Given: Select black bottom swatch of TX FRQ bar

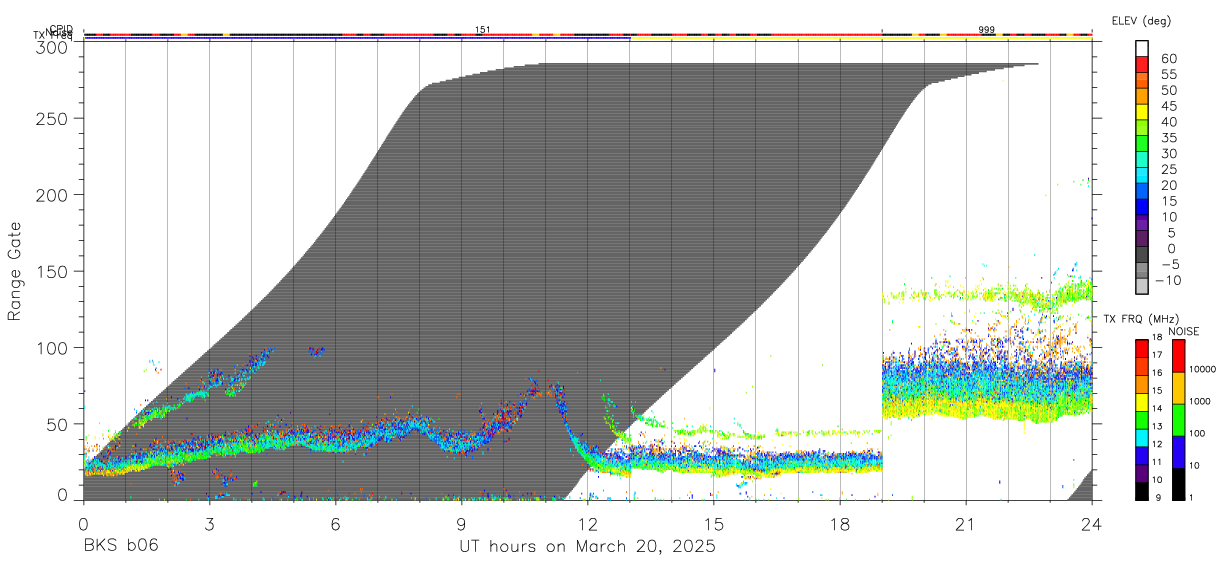Looking at the screenshot, I should (1142, 490).
